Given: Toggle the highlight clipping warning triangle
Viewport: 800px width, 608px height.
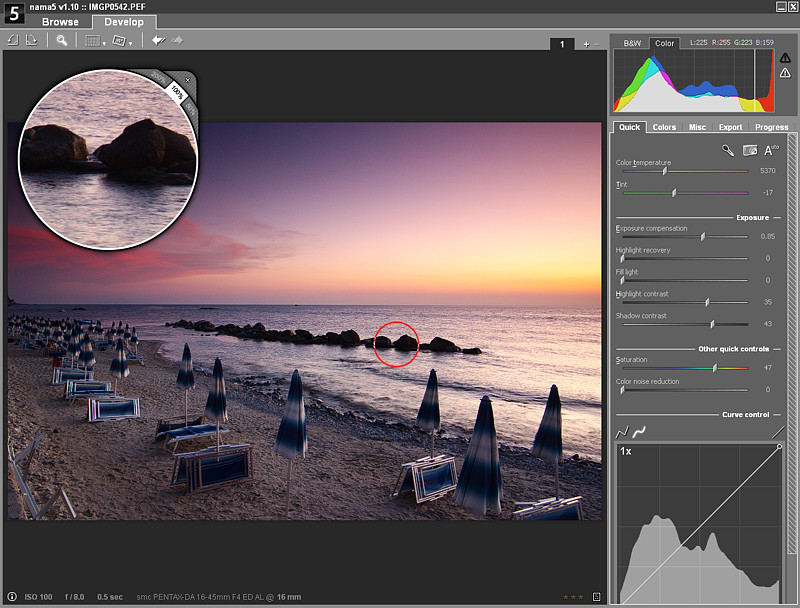Looking at the screenshot, I should coord(785,57).
